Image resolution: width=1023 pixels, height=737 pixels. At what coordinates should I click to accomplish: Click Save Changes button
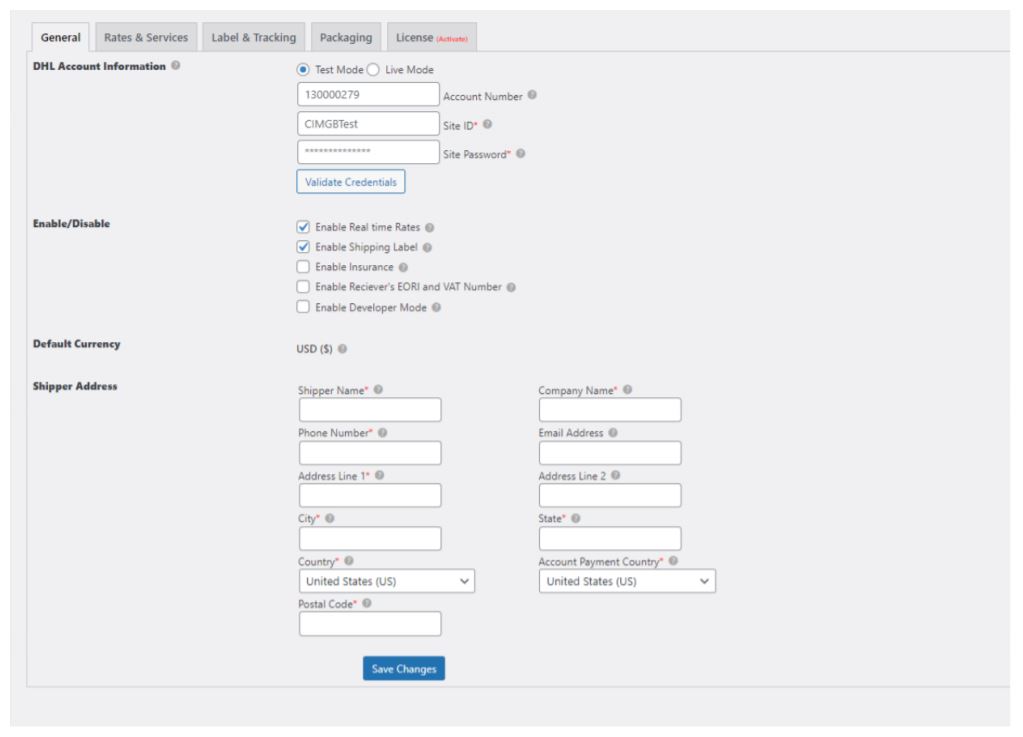(404, 669)
